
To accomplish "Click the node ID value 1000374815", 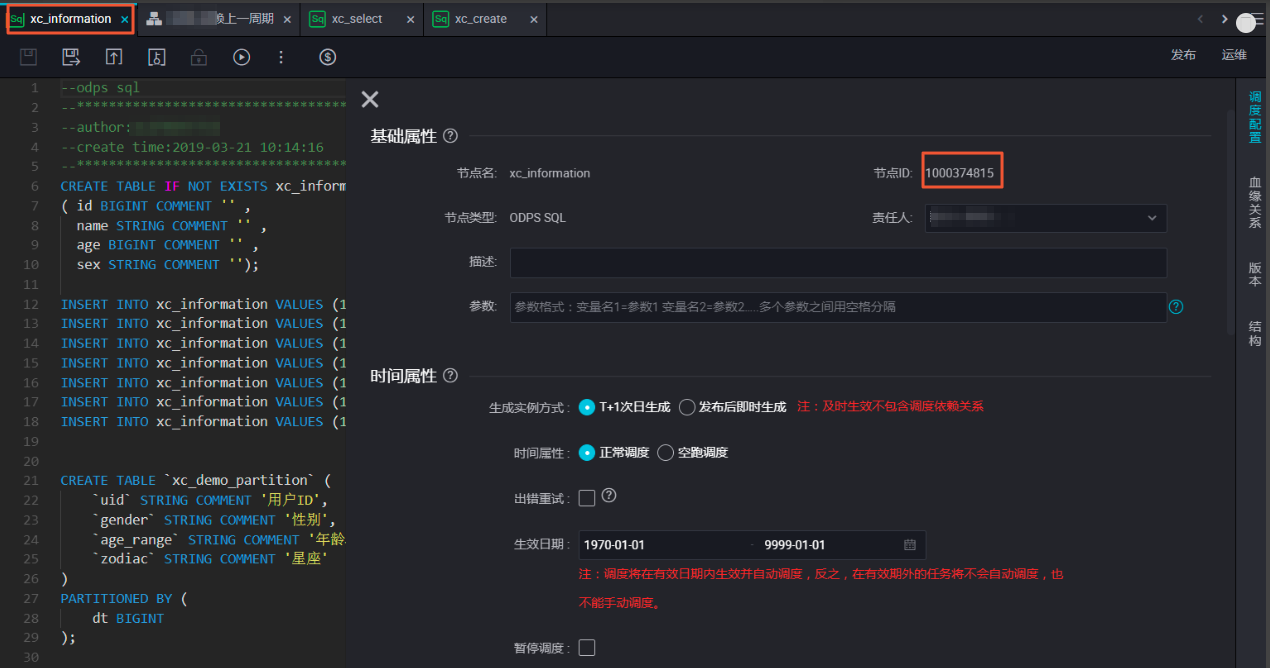I will pyautogui.click(x=959, y=173).
